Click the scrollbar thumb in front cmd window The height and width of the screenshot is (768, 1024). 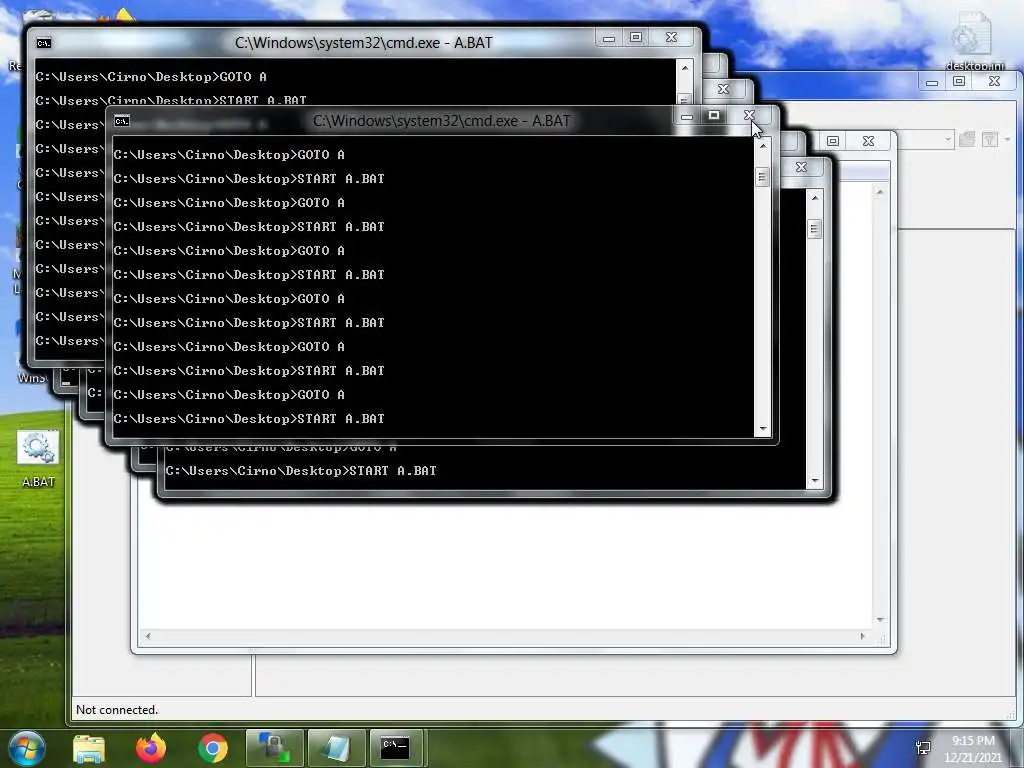click(762, 177)
